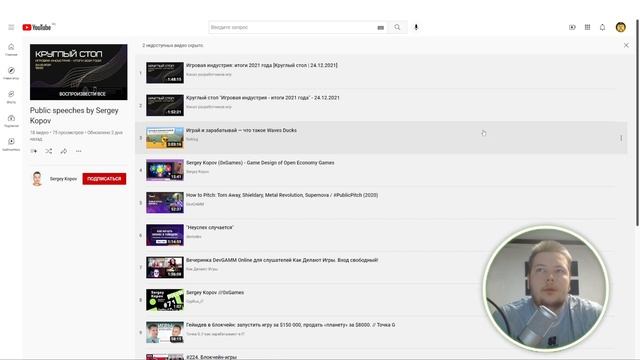Save playlist with the add-to-library icon

33,151
